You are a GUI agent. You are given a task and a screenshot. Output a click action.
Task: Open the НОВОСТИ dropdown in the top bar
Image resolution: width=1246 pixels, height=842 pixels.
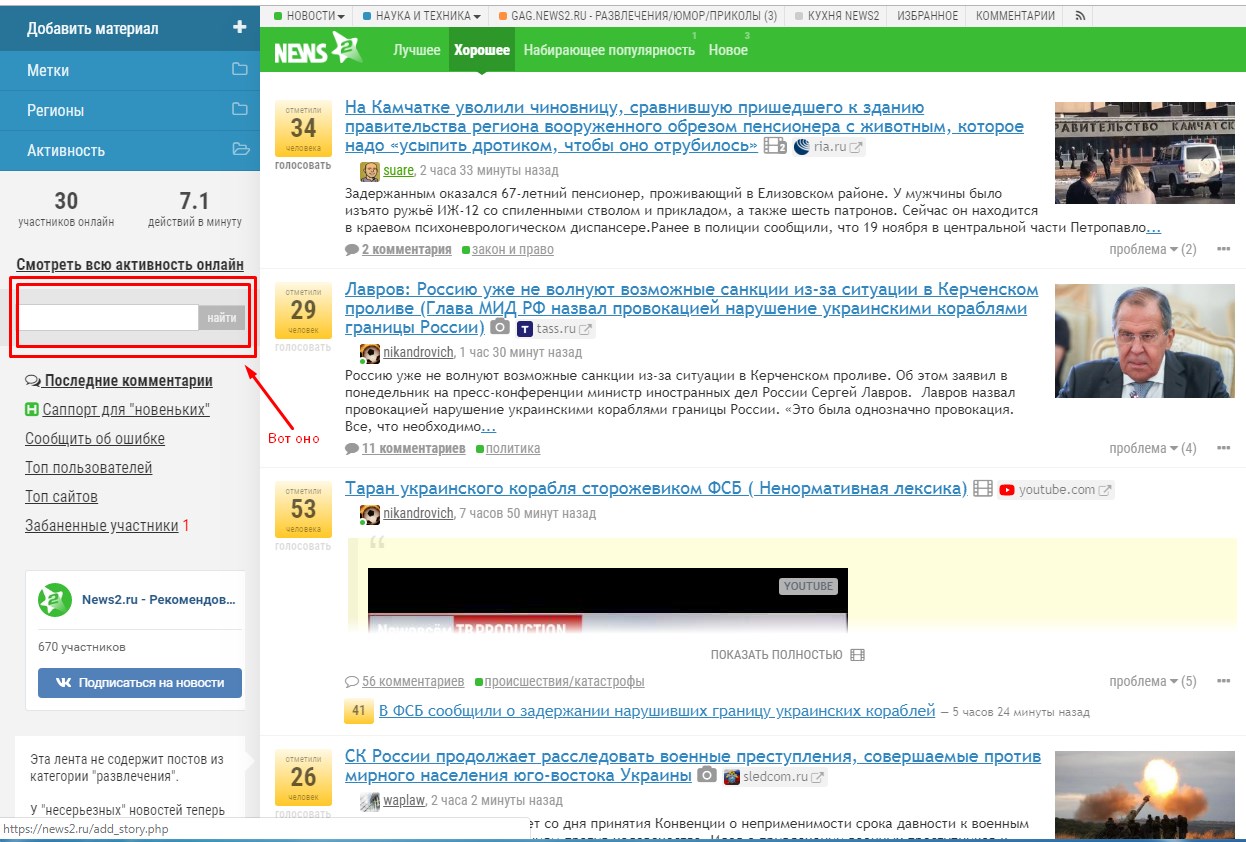click(x=310, y=16)
